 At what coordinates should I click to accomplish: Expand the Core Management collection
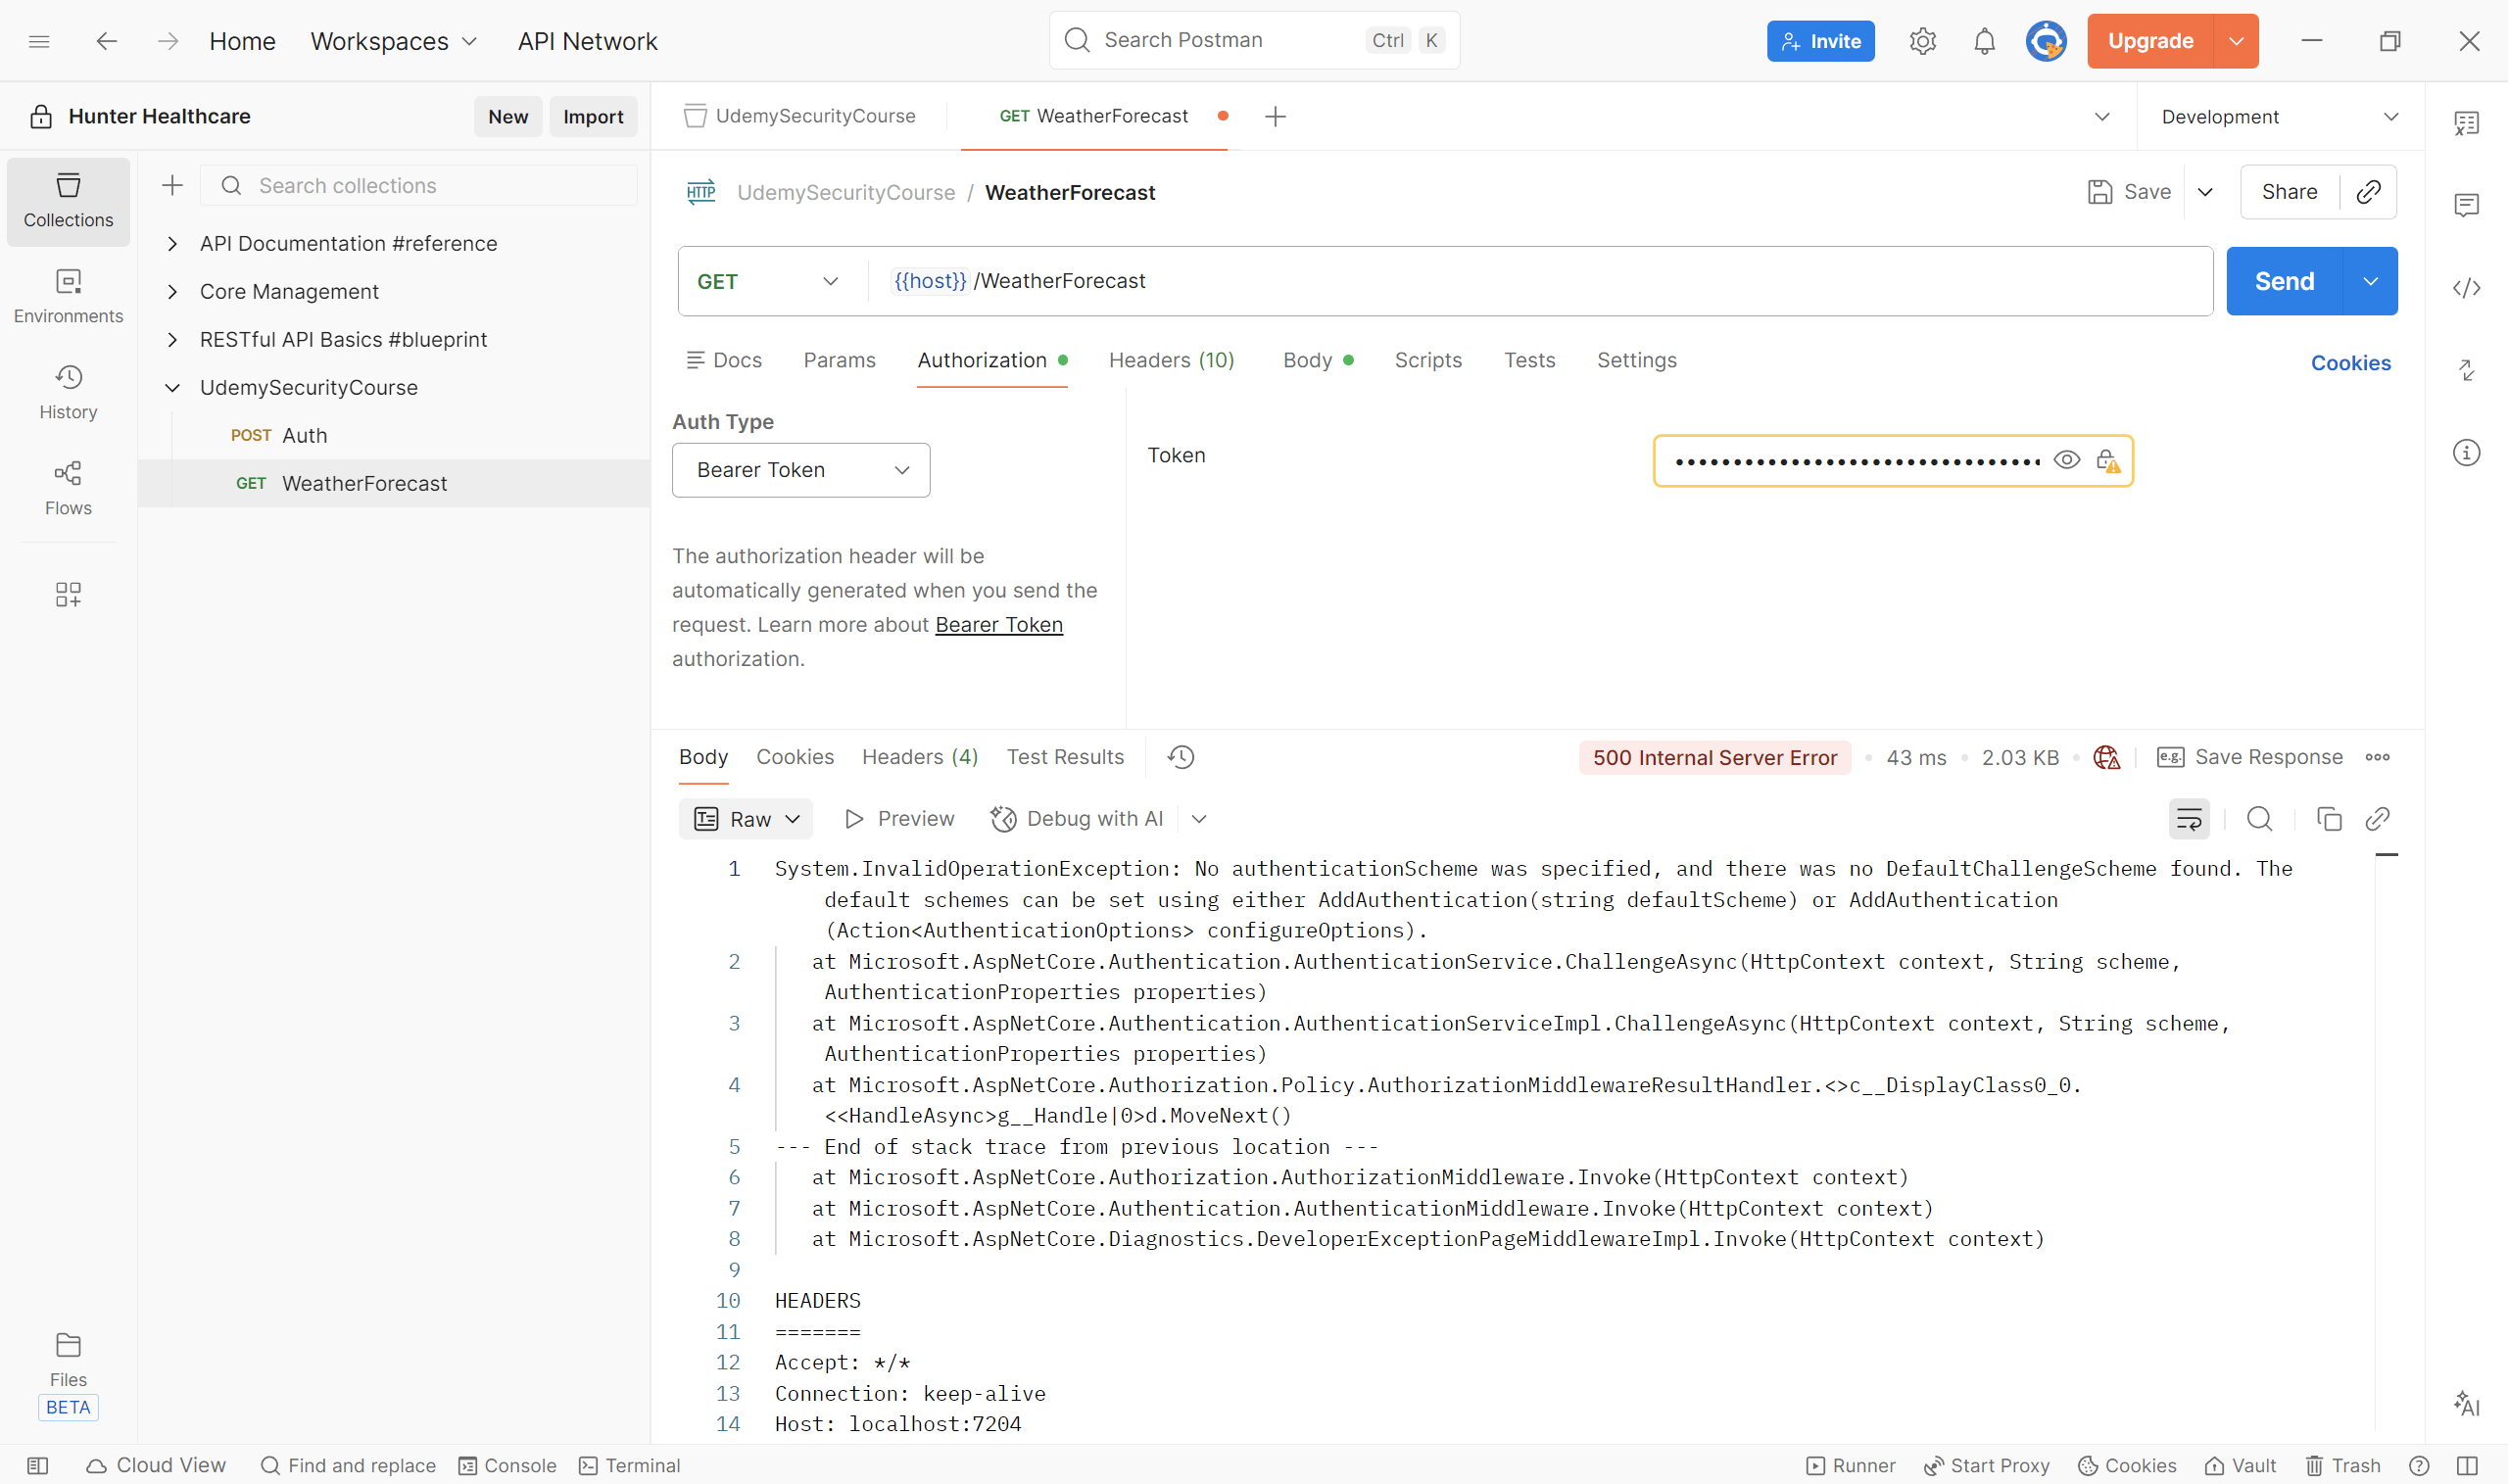[x=173, y=292]
